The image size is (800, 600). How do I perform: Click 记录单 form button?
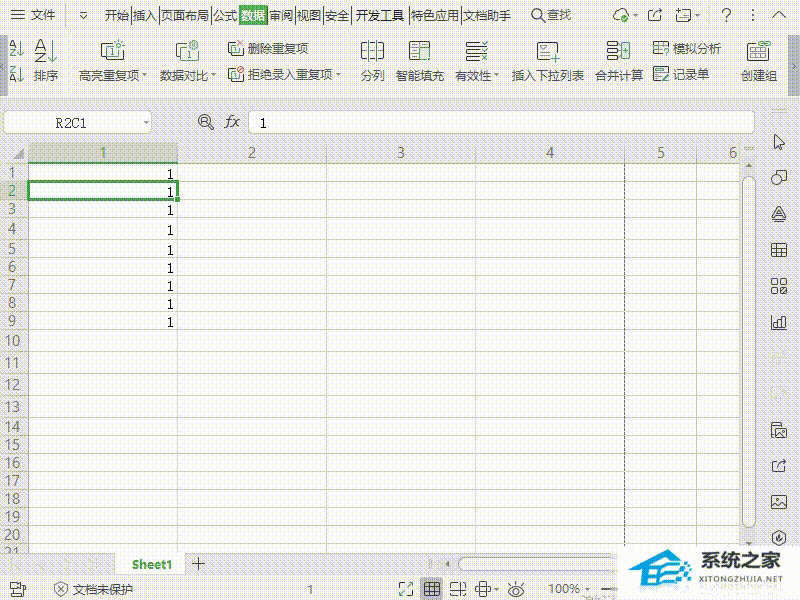coord(681,74)
